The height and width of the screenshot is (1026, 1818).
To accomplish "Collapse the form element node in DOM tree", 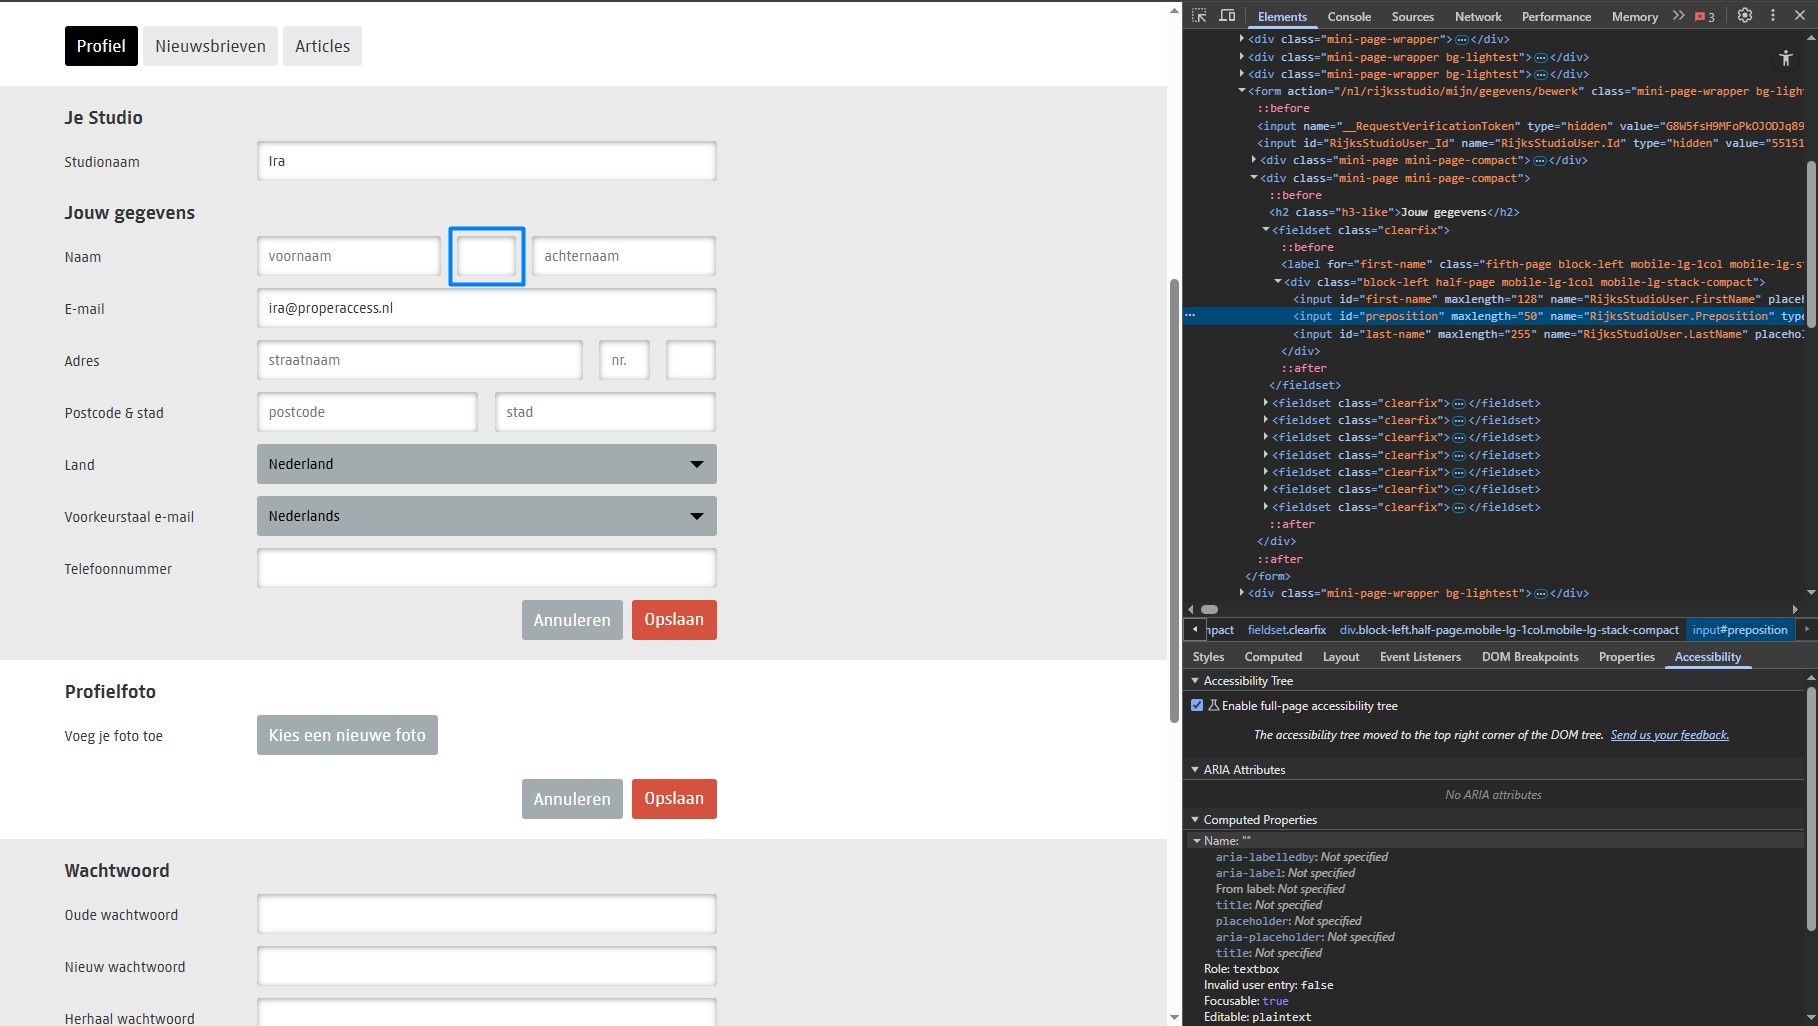I will click(1242, 91).
